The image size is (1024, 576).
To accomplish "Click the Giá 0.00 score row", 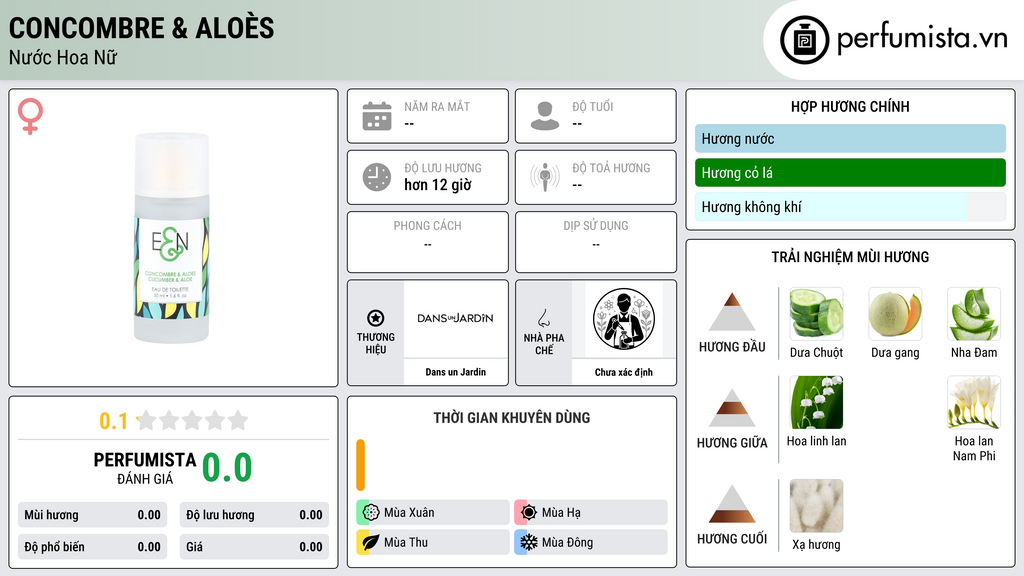I will tap(254, 547).
